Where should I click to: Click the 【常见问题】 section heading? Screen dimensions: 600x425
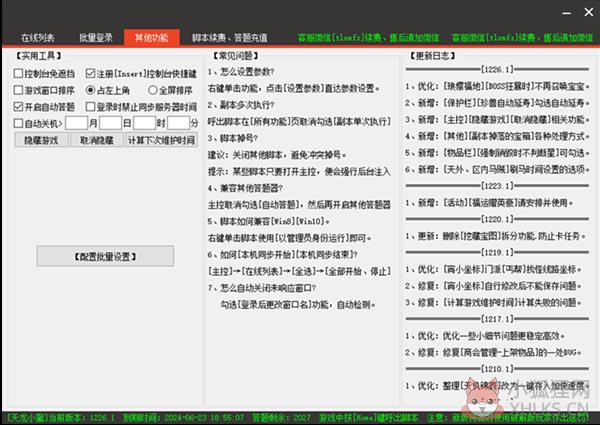[236, 56]
